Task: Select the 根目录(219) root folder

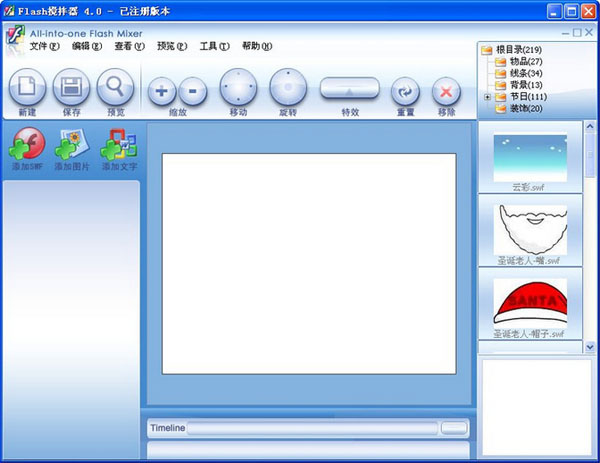Action: click(x=518, y=49)
